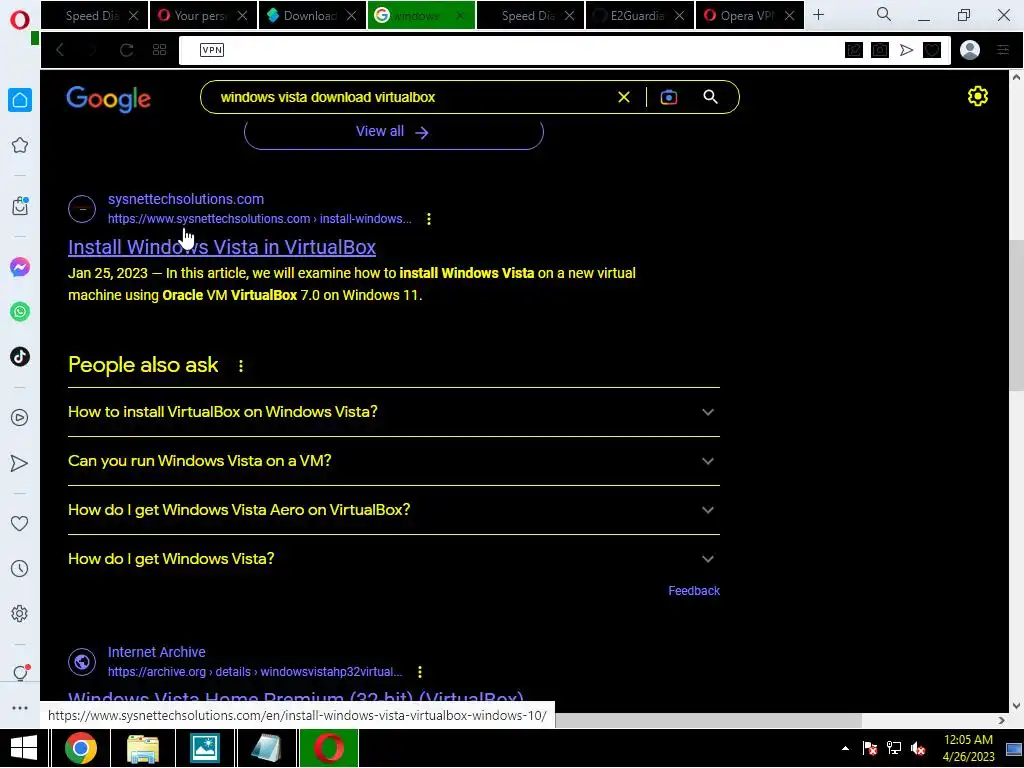1024x768 pixels.
Task: Search by image camera icon
Action: (669, 97)
